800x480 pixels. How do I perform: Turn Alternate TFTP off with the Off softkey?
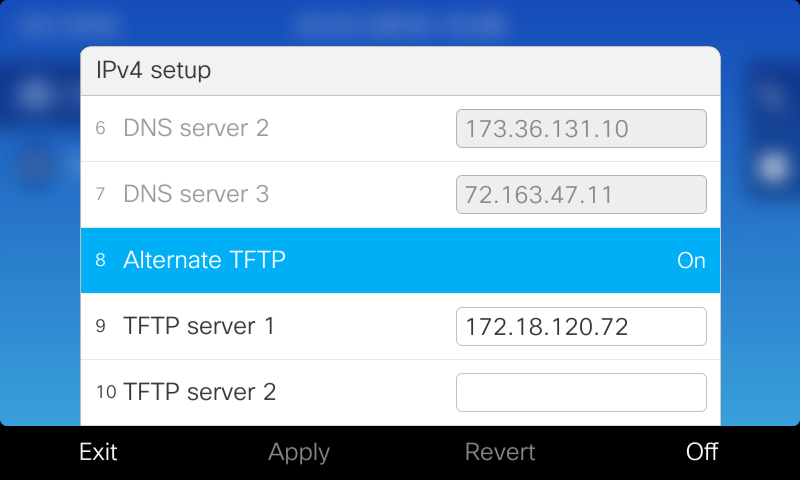[702, 452]
